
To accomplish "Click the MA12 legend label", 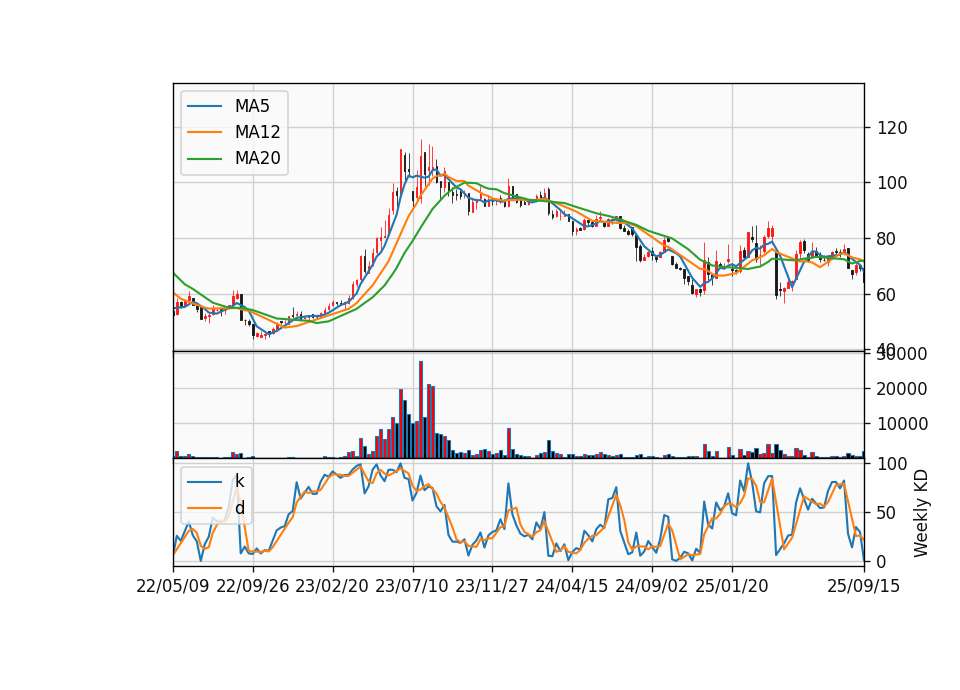I will pyautogui.click(x=257, y=132).
